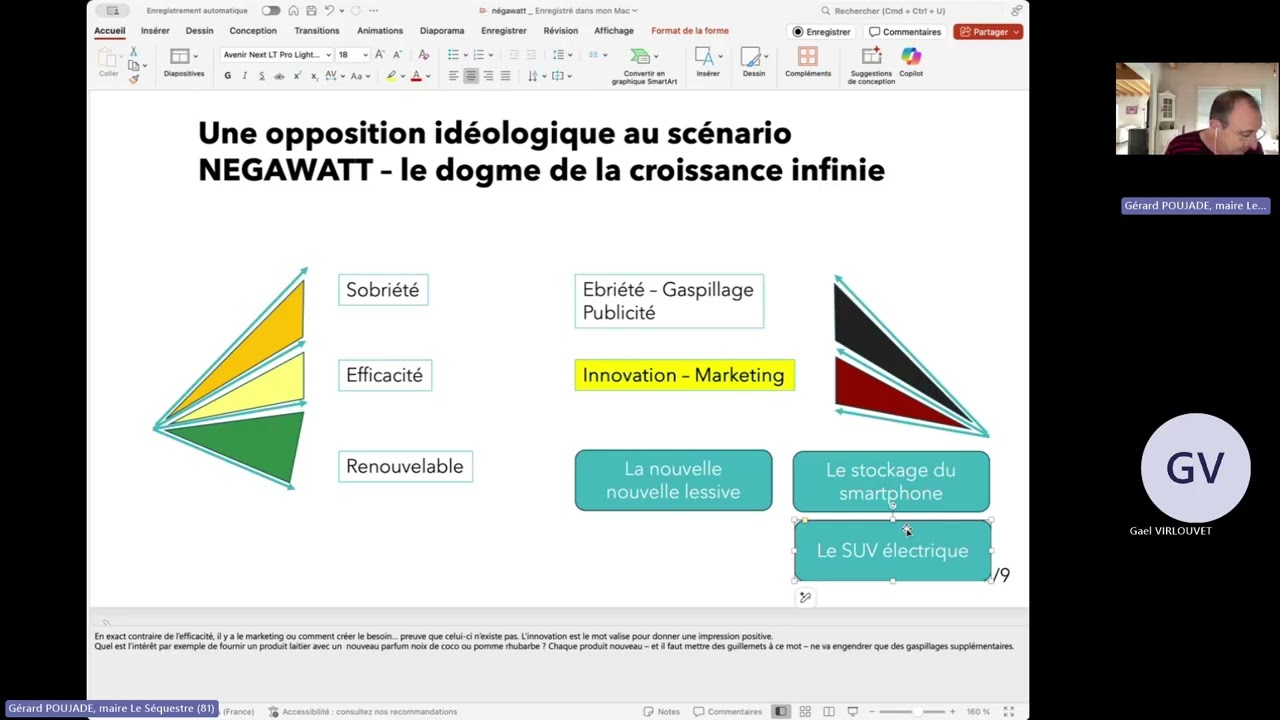
Task: Apply subscript formatting
Action: coord(314,76)
